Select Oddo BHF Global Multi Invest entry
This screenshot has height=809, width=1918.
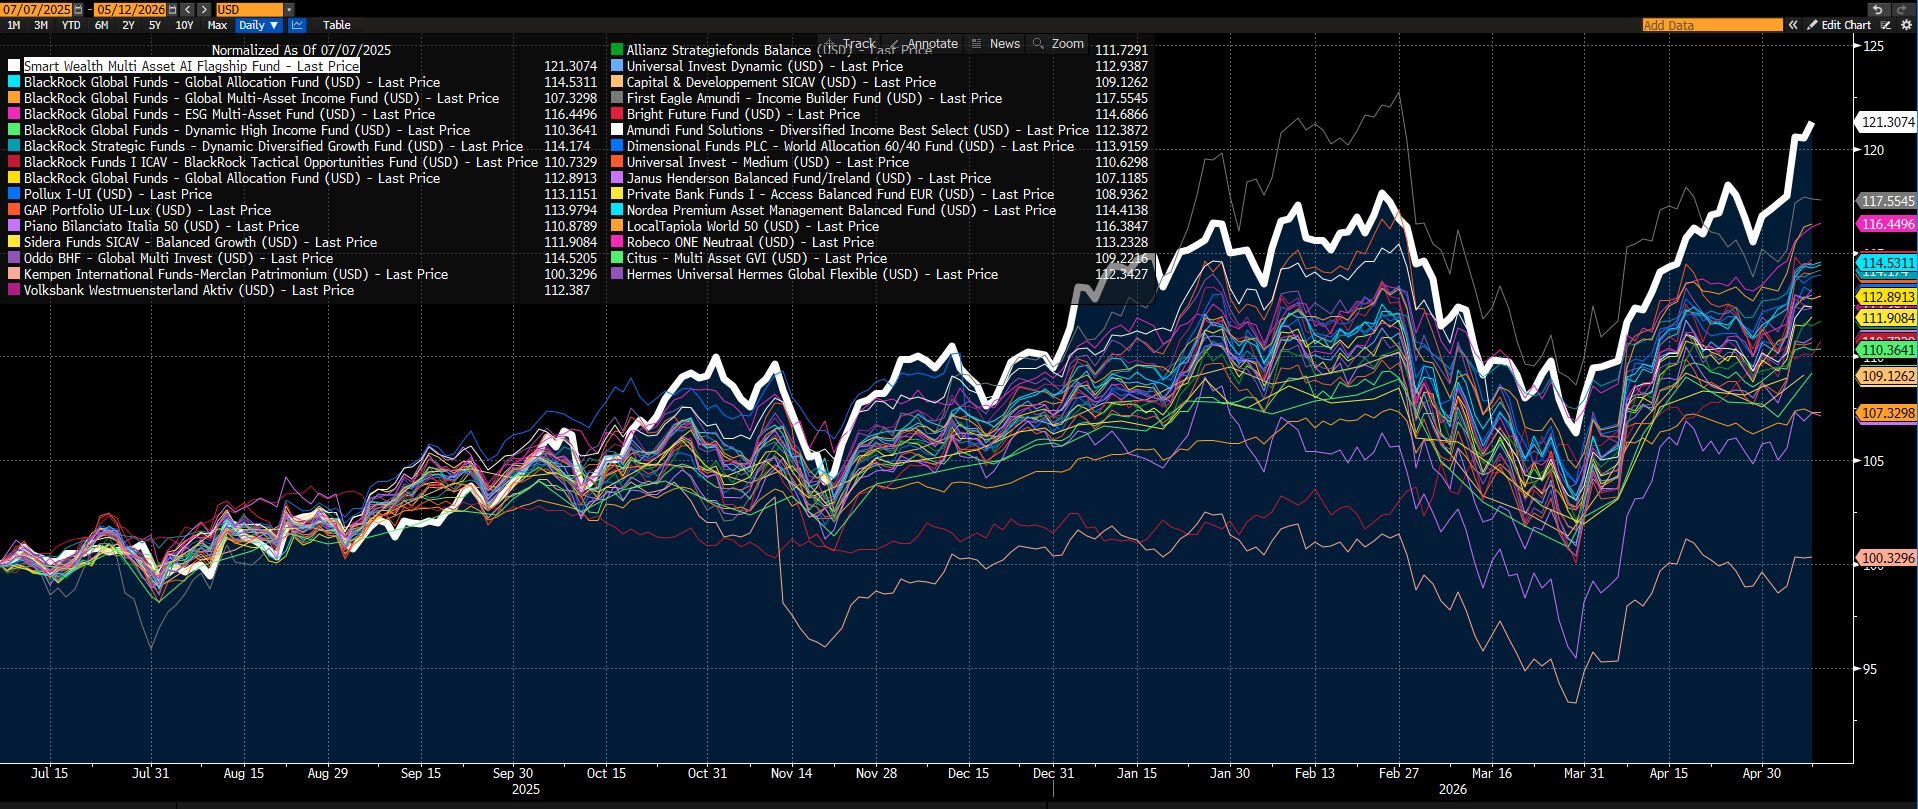(x=178, y=258)
